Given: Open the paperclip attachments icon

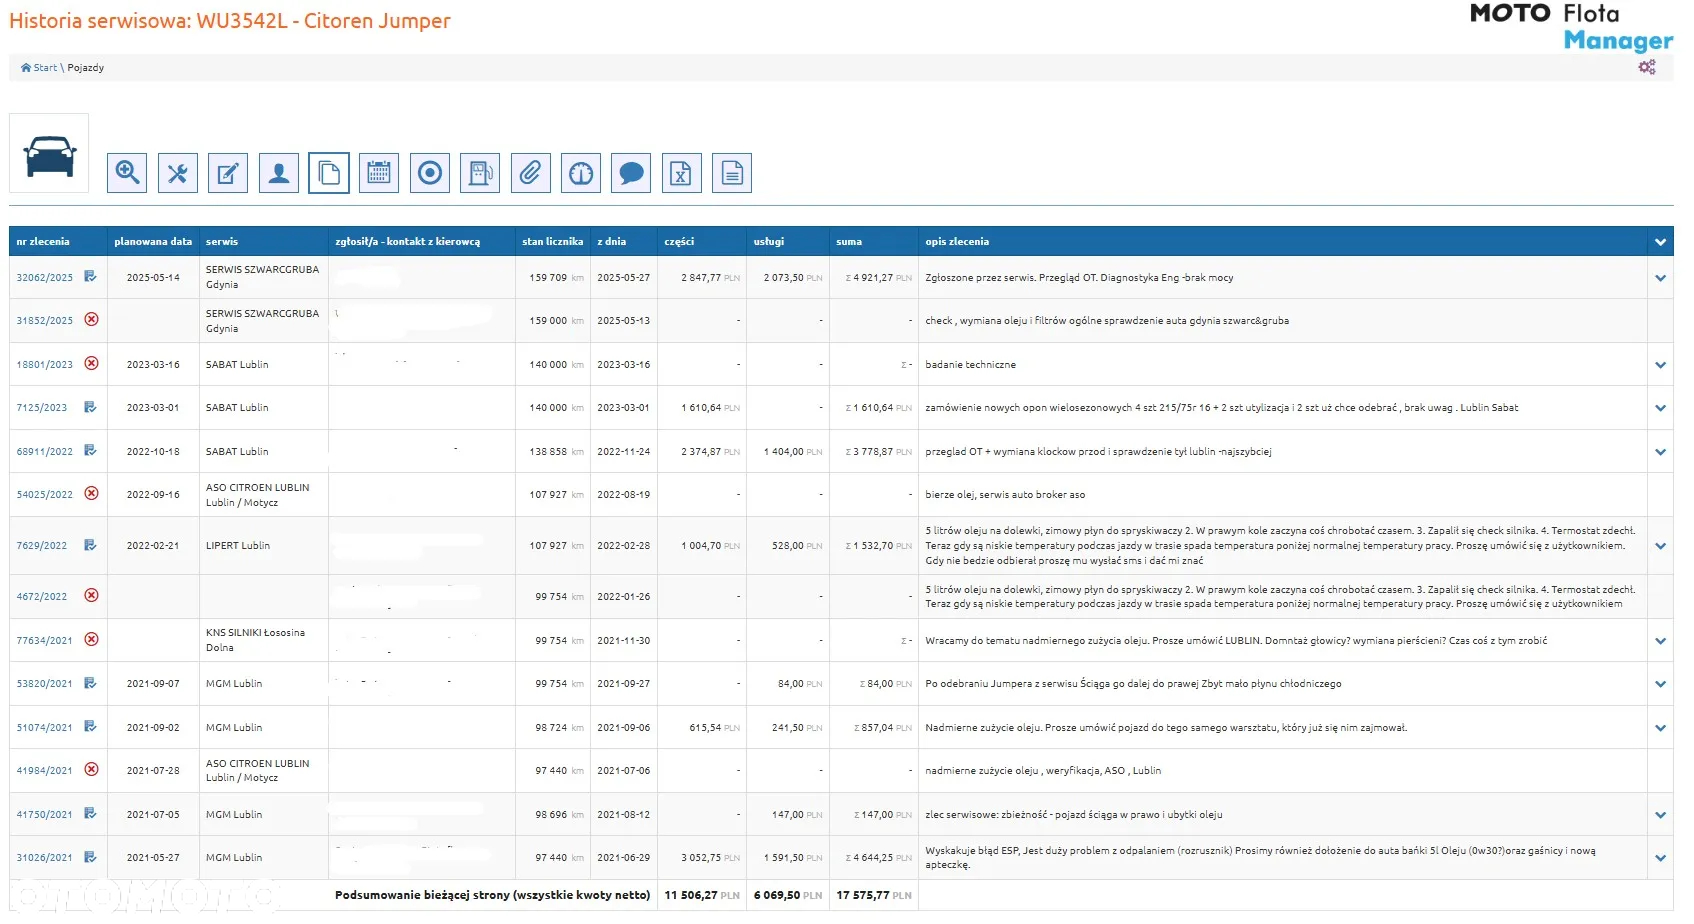Looking at the screenshot, I should point(530,173).
